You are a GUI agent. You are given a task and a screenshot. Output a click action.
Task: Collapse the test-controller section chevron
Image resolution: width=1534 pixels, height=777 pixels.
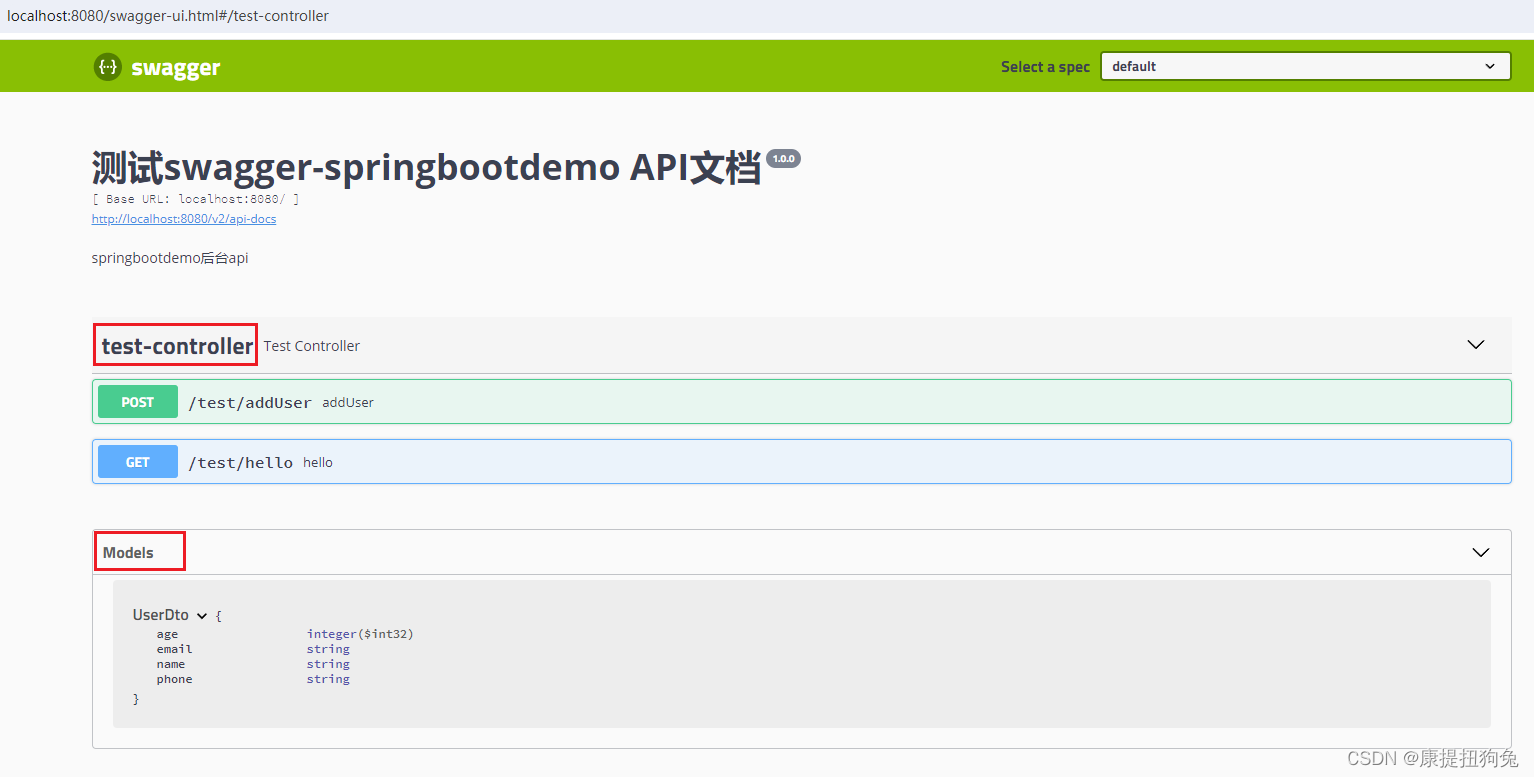coord(1476,345)
